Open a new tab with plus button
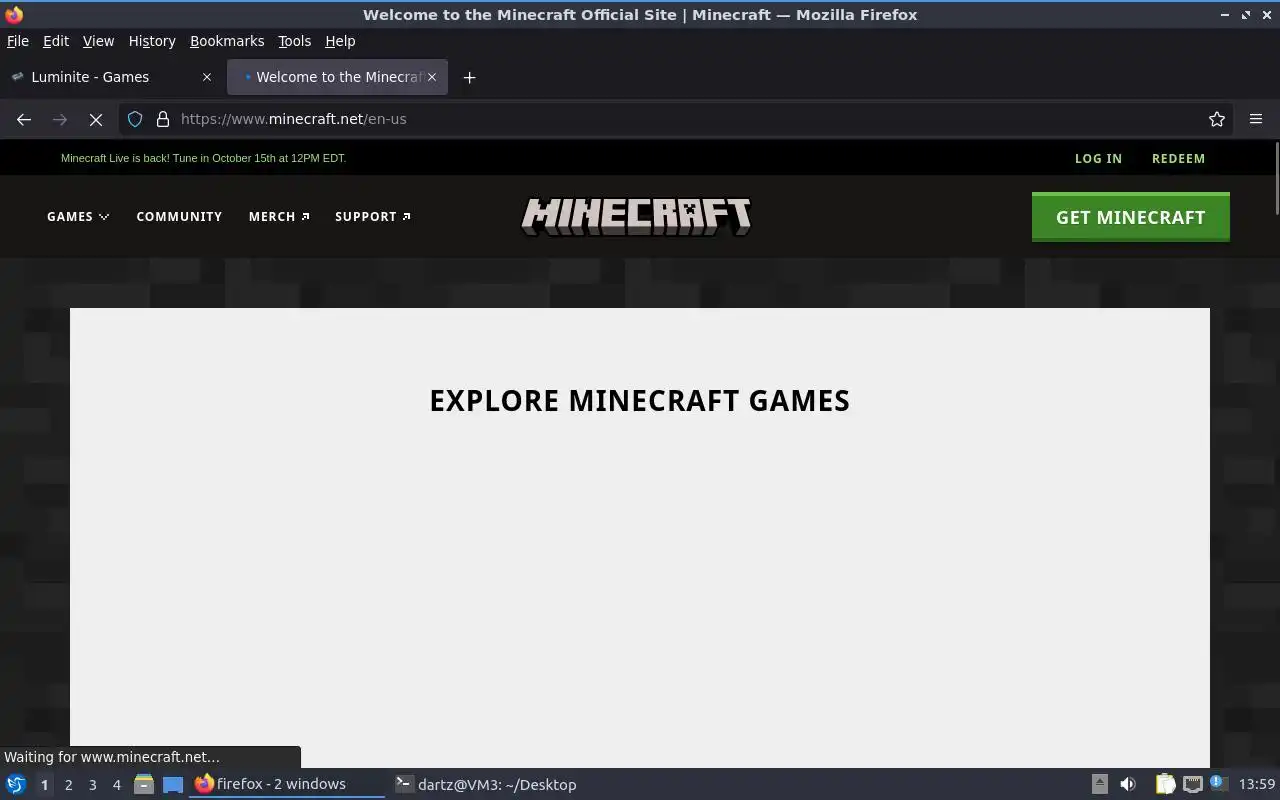The image size is (1280, 800). click(x=469, y=77)
